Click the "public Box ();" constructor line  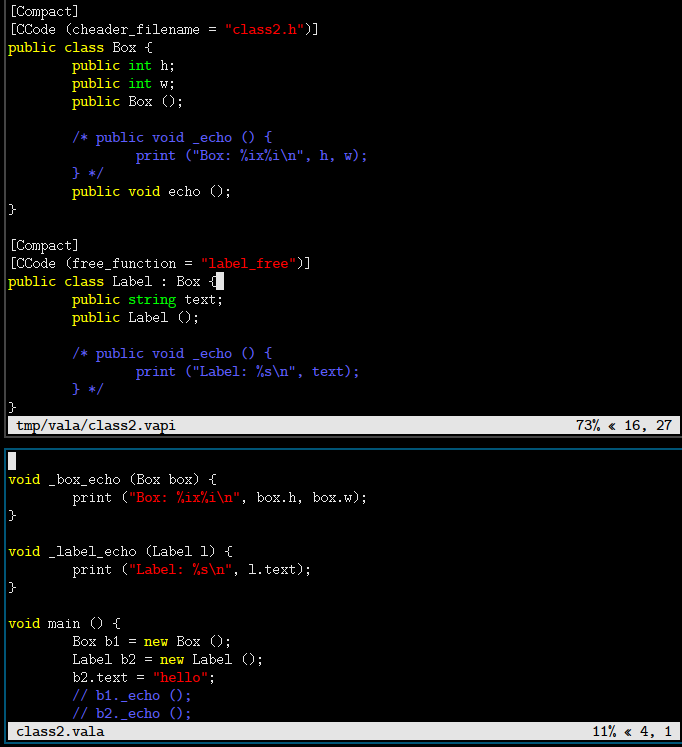(127, 102)
